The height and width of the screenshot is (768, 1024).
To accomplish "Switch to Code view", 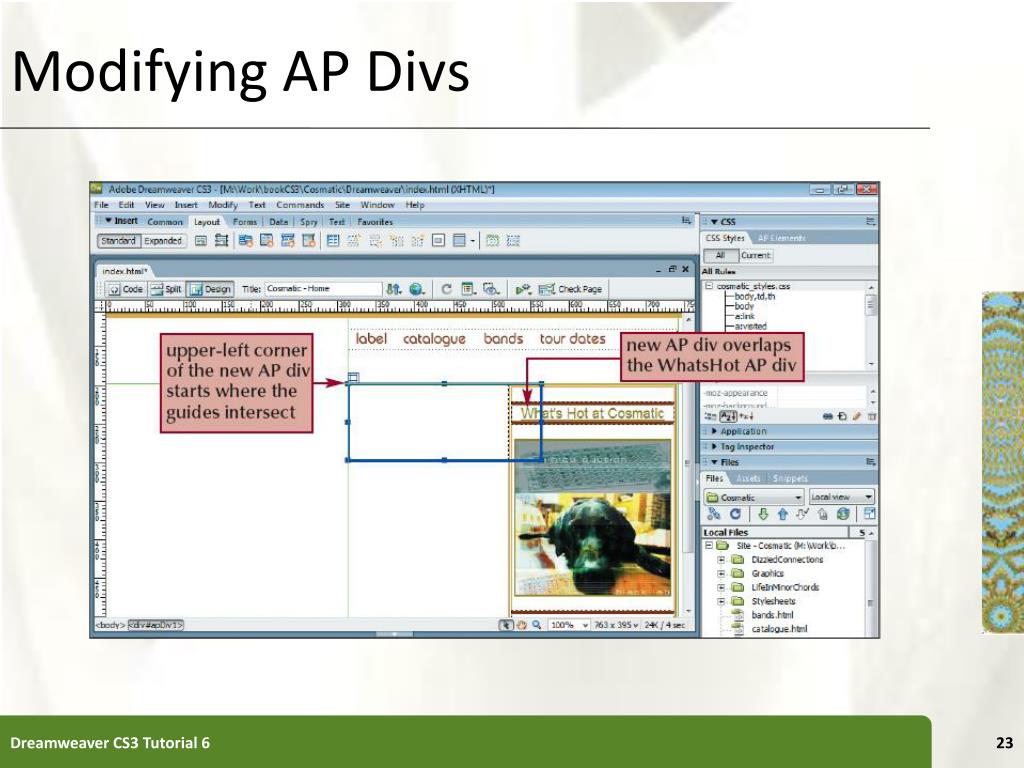I will coord(125,289).
